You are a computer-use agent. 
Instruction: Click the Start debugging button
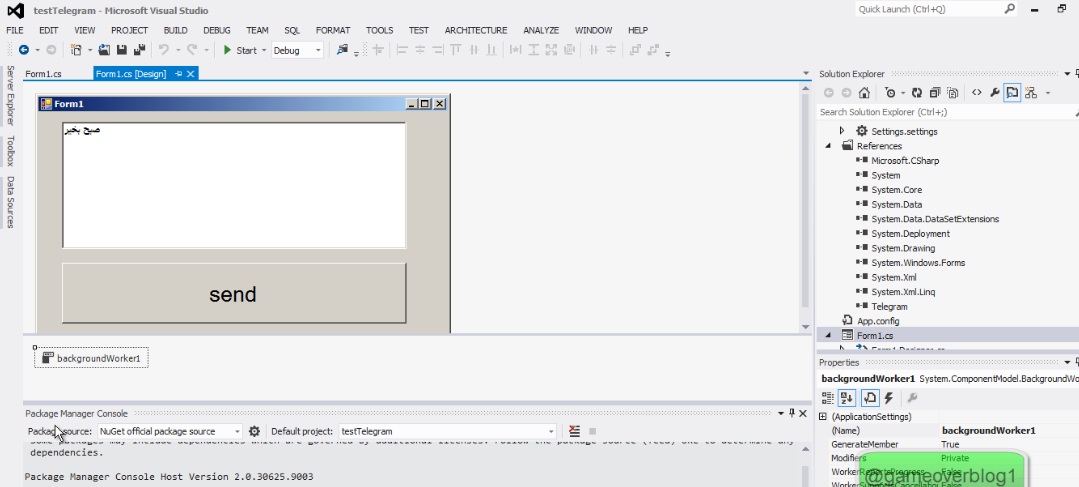click(240, 50)
